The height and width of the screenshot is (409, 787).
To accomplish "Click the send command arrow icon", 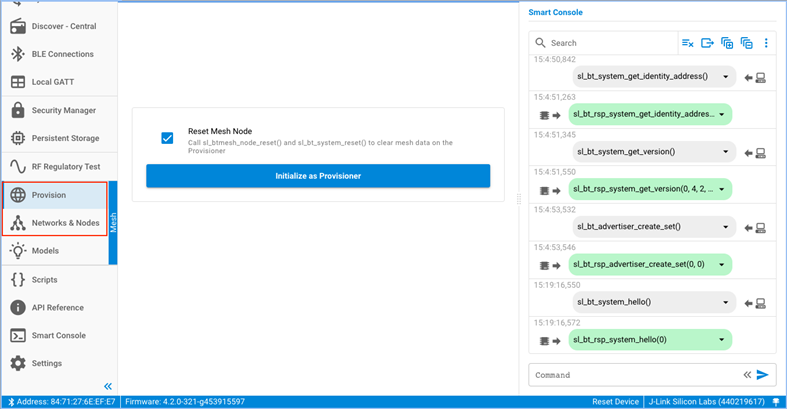I will pos(763,375).
